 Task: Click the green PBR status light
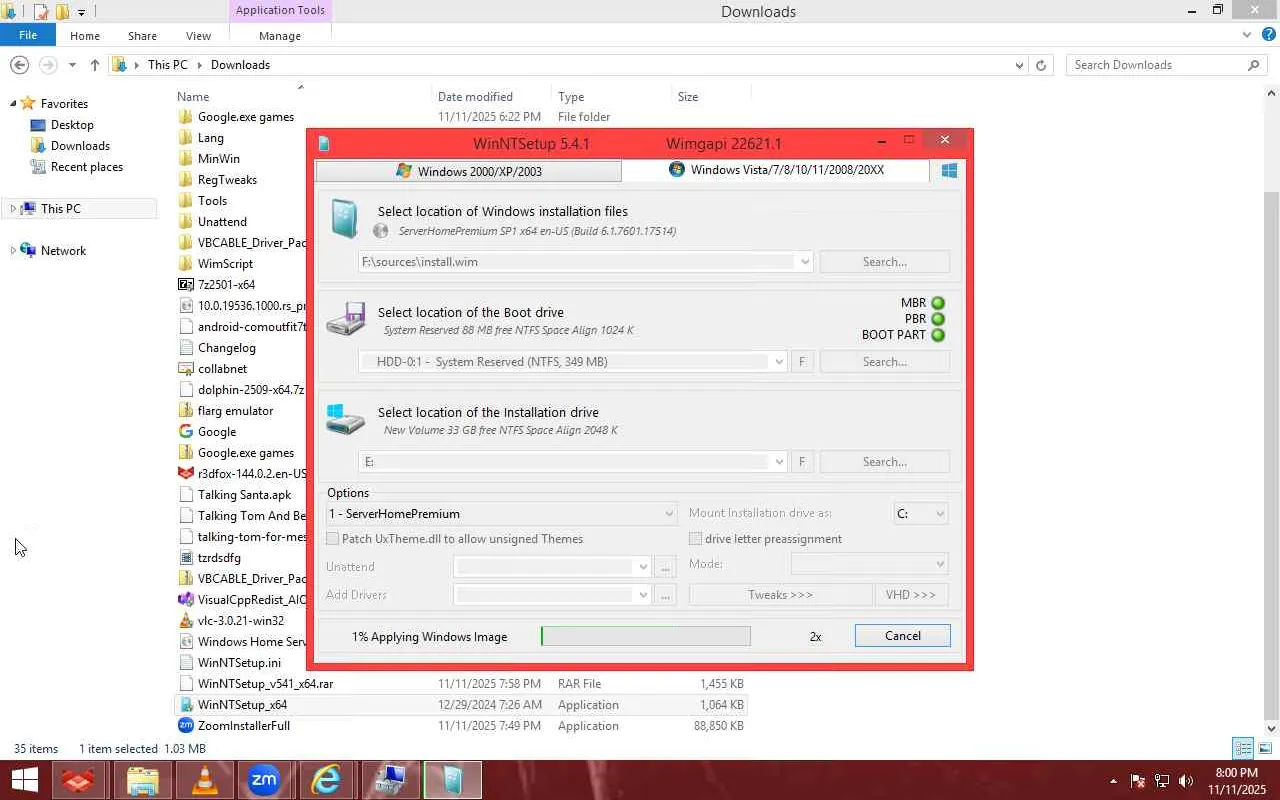(x=938, y=319)
